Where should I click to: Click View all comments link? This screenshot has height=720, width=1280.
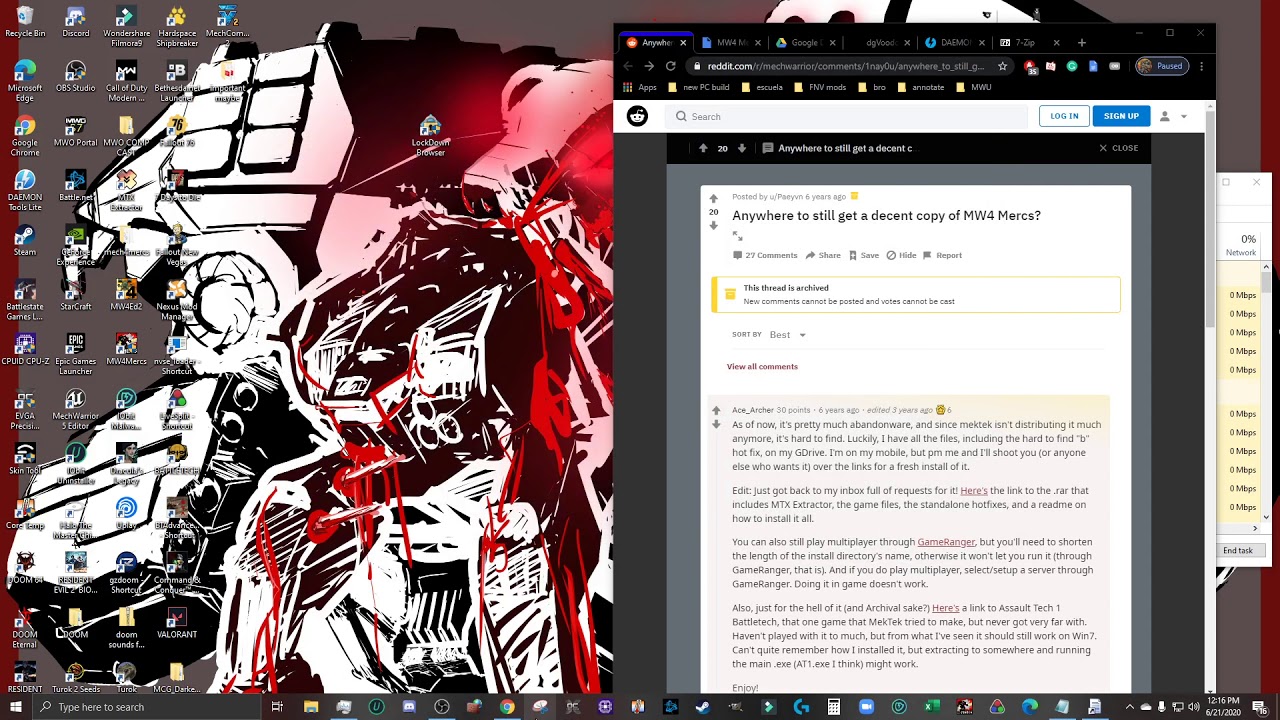762,366
